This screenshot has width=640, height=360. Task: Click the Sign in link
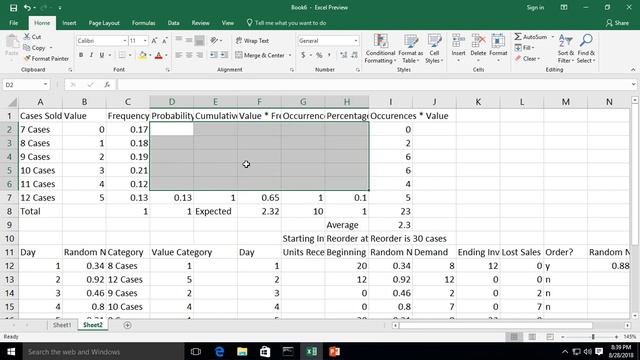click(x=535, y=8)
